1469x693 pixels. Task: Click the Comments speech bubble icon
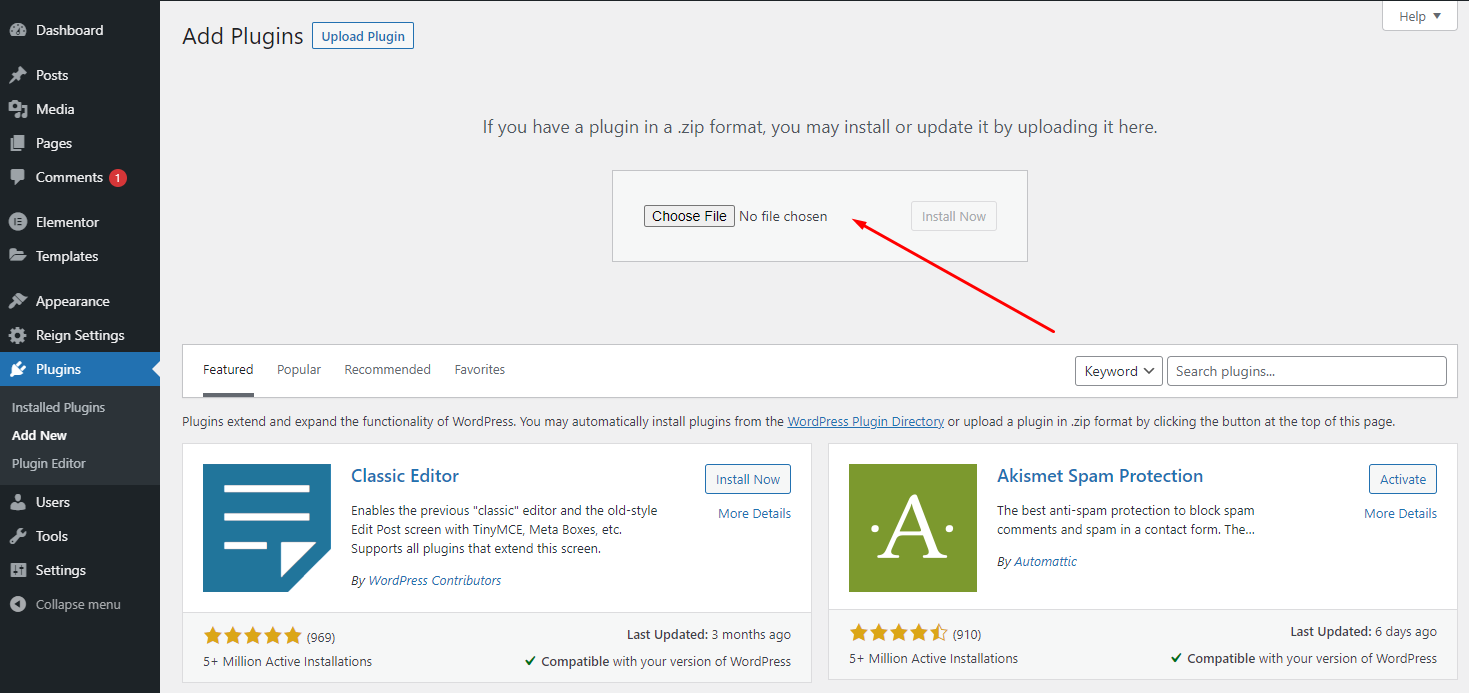tap(18, 177)
